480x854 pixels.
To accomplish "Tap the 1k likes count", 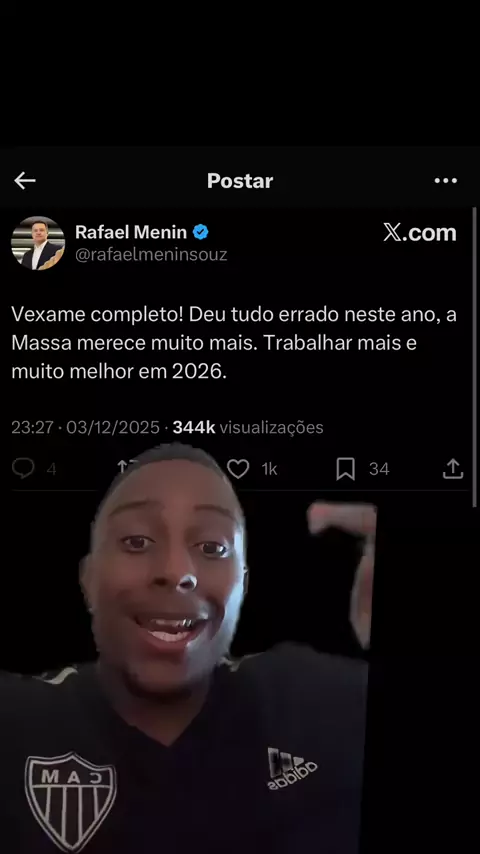I will pos(269,469).
